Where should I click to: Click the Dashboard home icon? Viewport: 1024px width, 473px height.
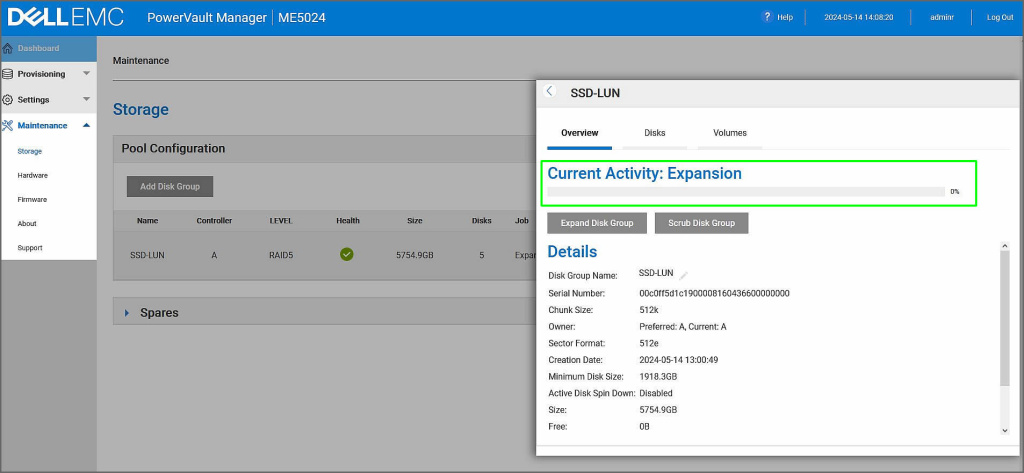8,48
